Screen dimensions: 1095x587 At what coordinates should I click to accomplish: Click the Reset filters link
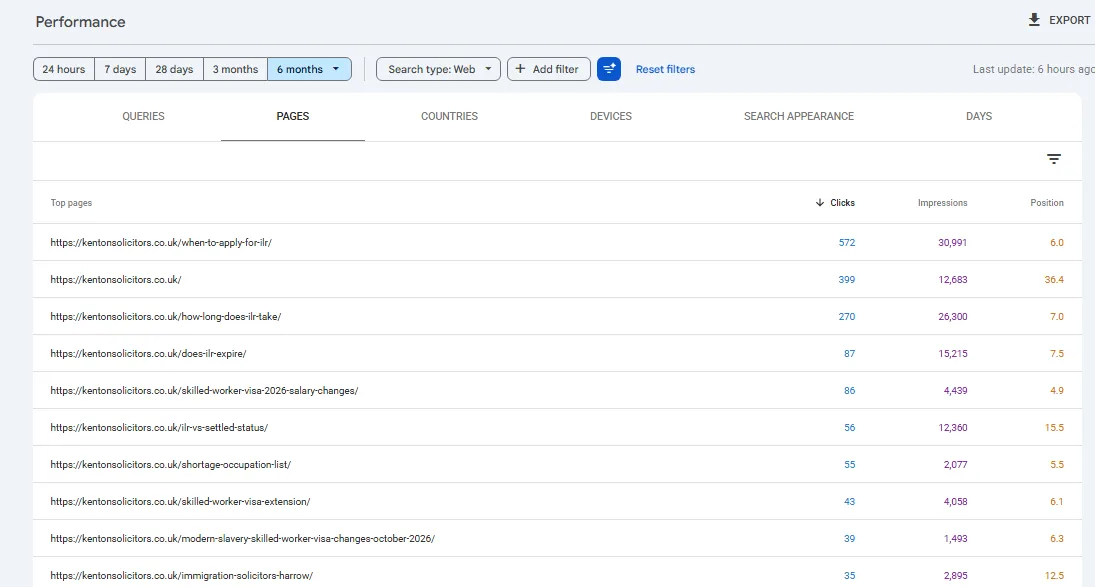tap(666, 69)
